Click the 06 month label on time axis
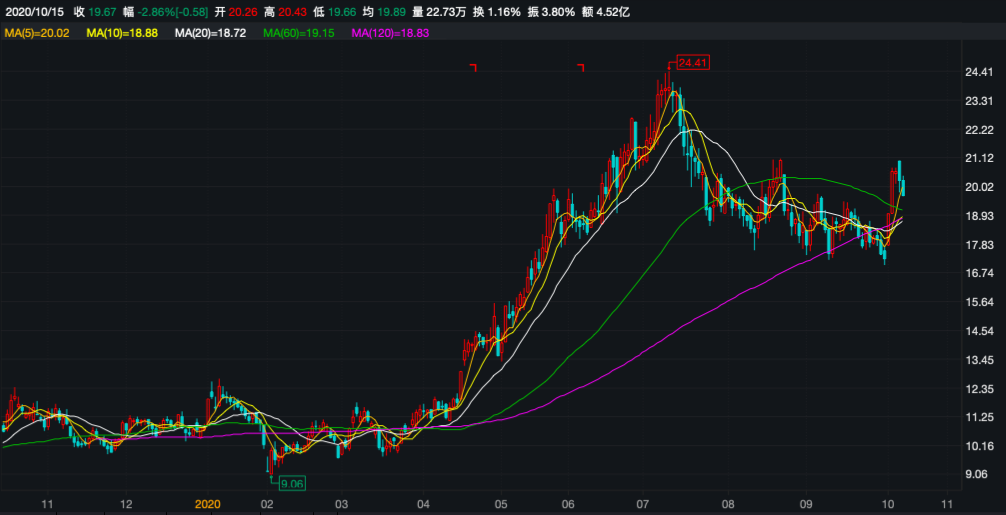 tap(568, 504)
